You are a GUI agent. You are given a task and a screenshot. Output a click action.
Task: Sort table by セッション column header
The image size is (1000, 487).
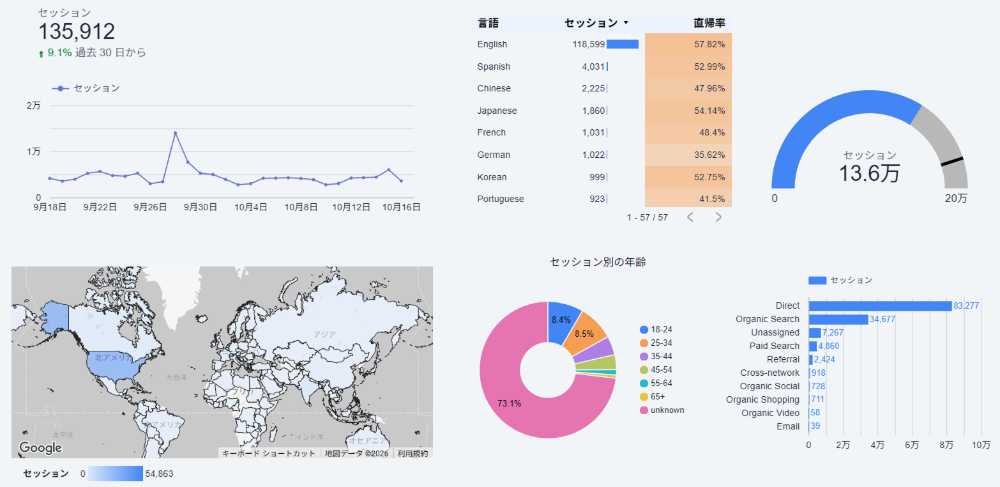click(596, 24)
